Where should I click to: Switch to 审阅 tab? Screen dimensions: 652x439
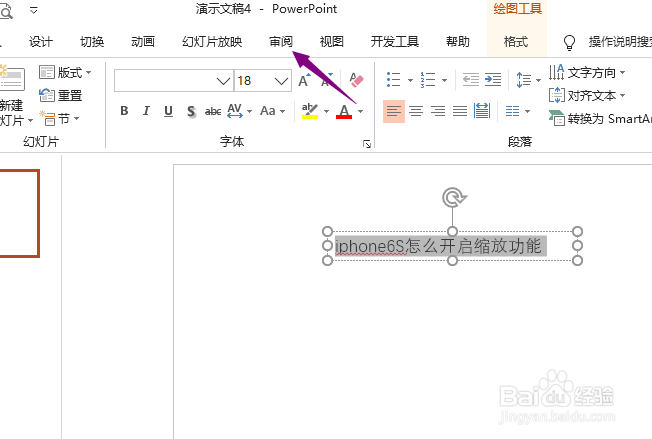tap(281, 42)
